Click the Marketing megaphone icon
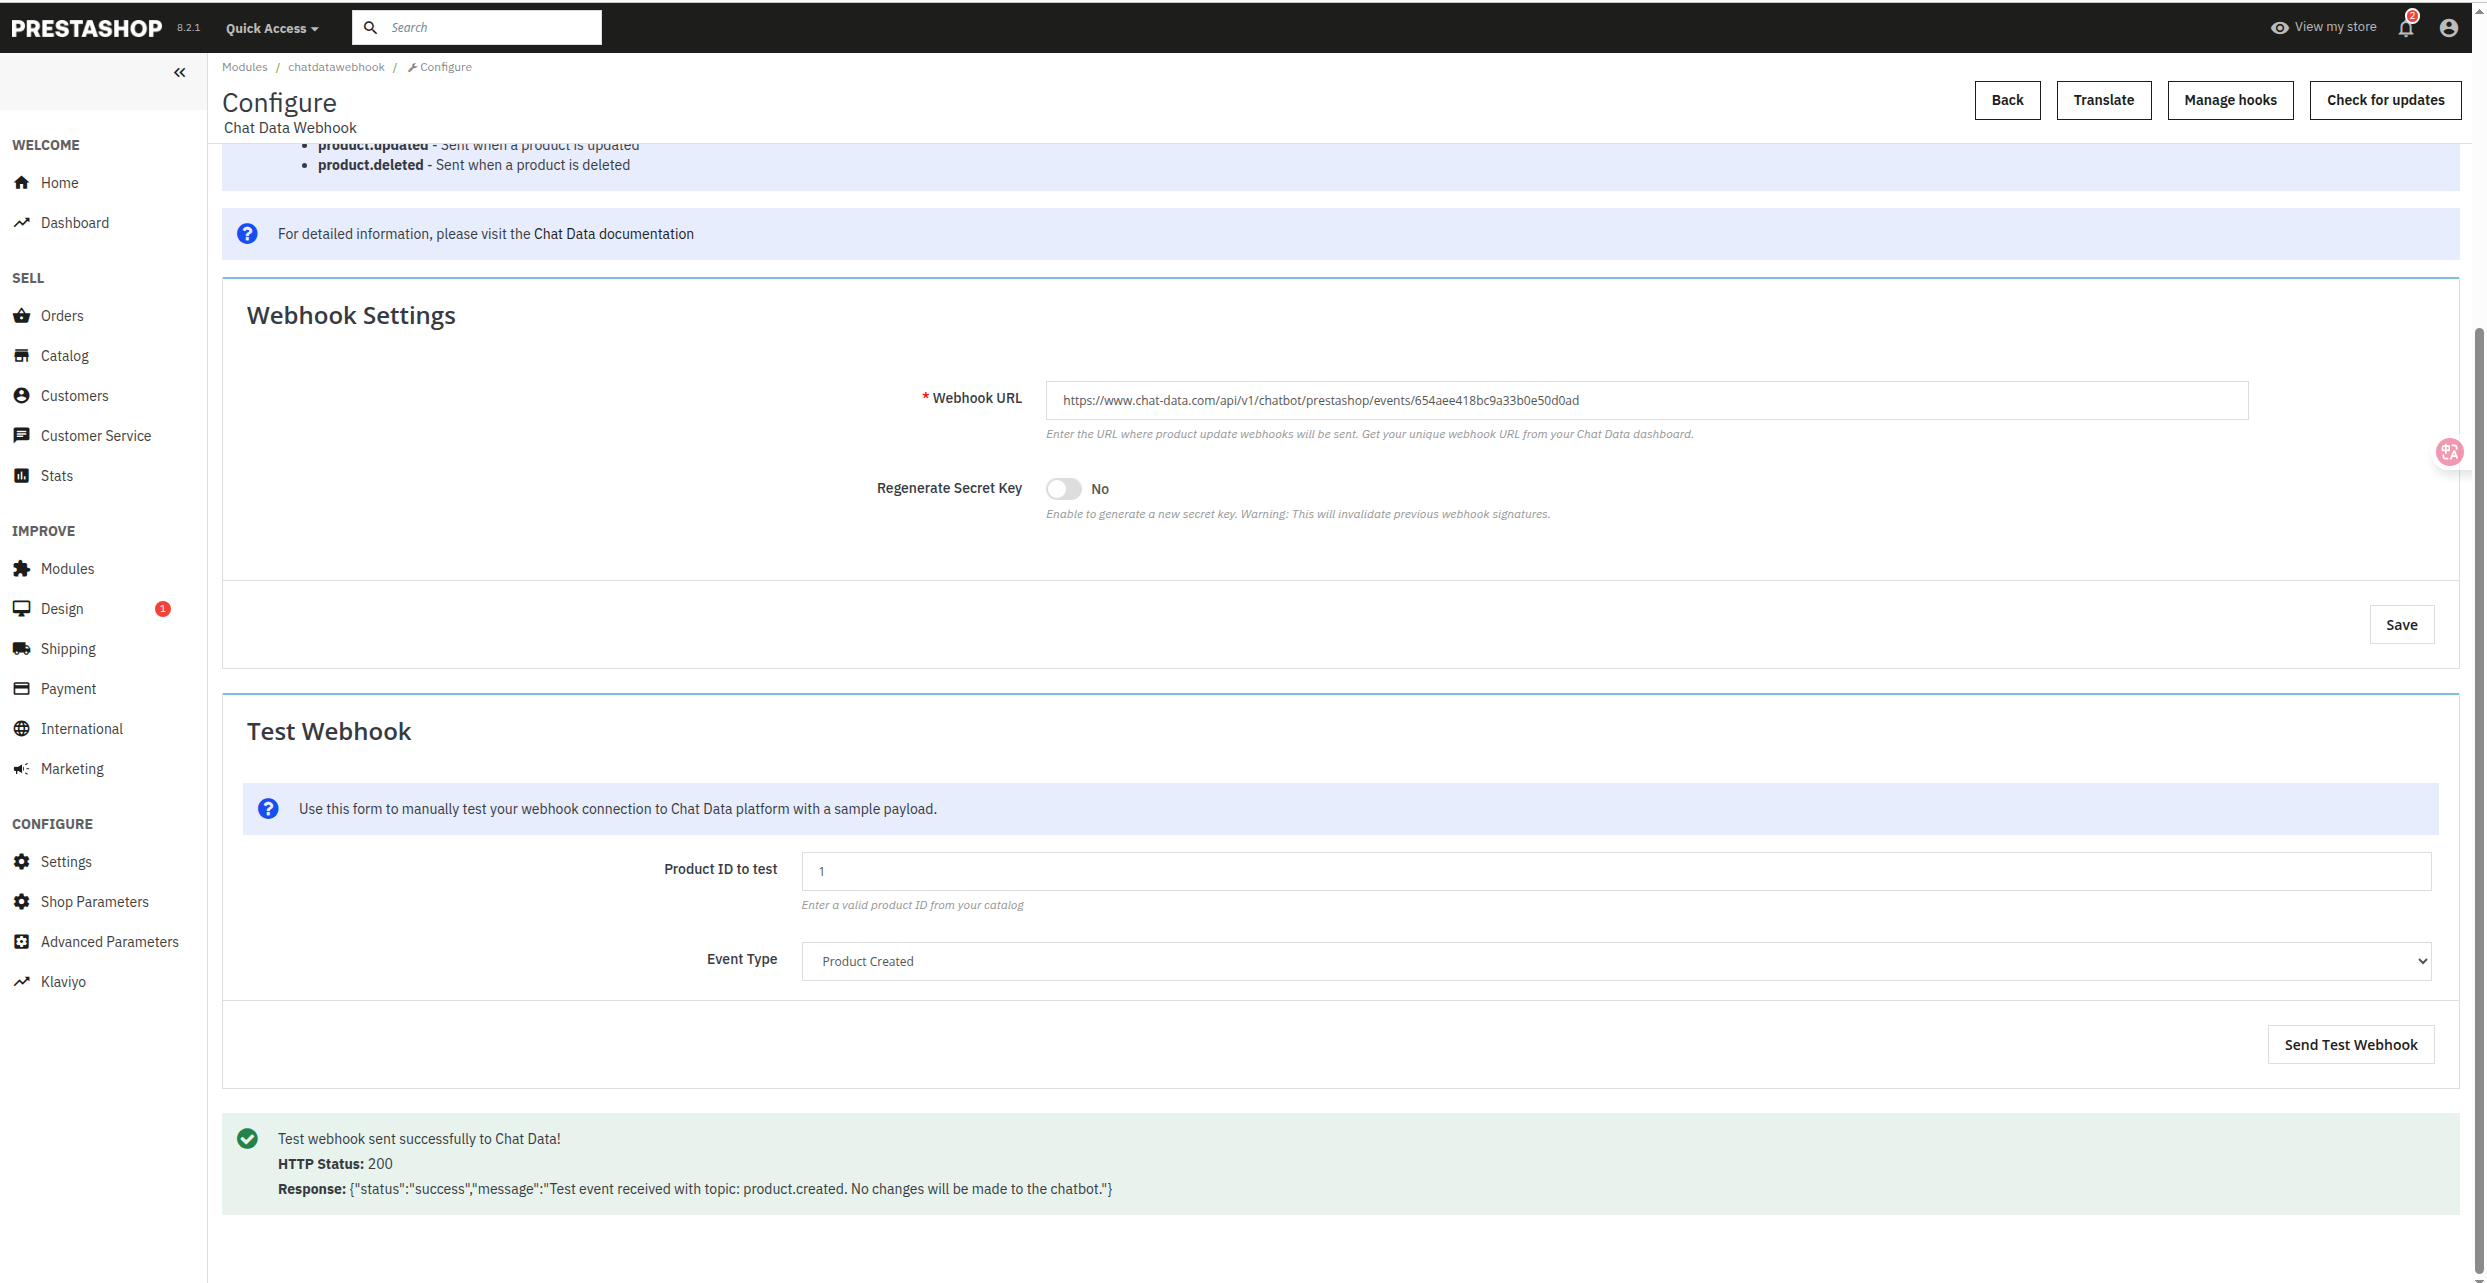The image size is (2487, 1283). [22, 769]
